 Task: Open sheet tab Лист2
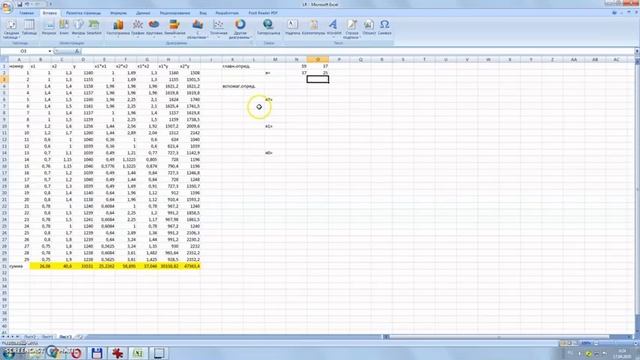tap(30, 337)
